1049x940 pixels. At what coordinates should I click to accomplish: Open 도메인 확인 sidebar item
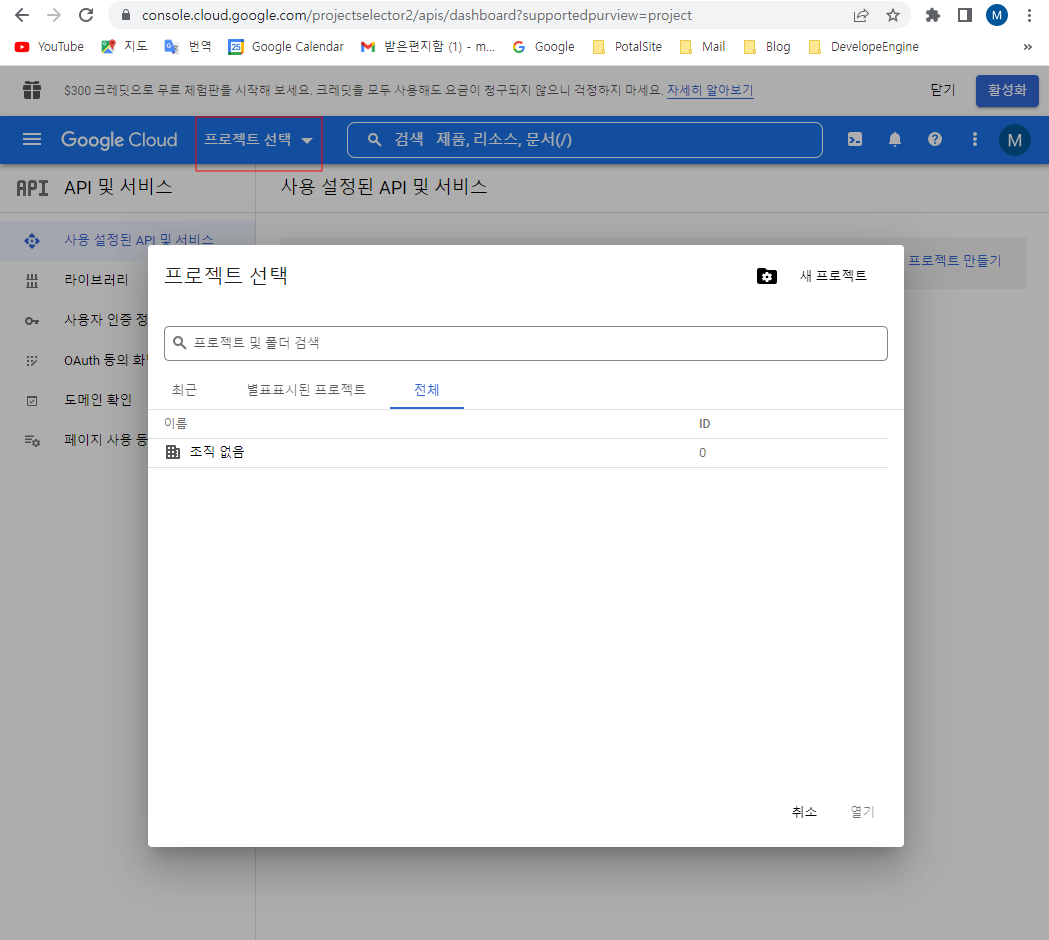98,400
